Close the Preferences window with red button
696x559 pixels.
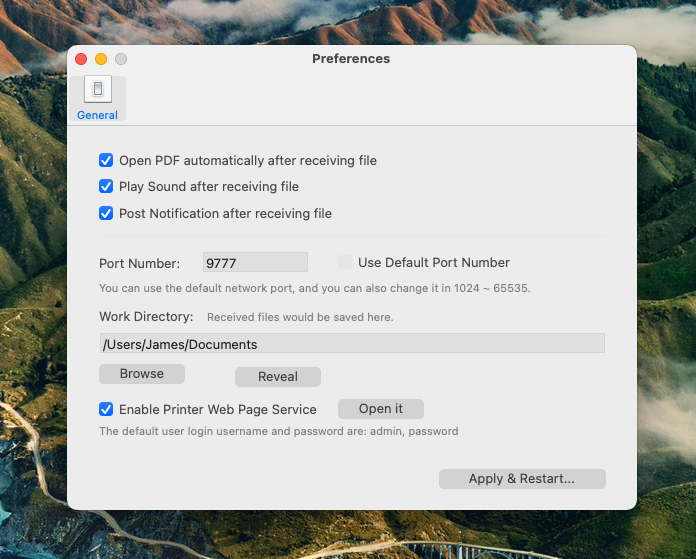tap(81, 59)
